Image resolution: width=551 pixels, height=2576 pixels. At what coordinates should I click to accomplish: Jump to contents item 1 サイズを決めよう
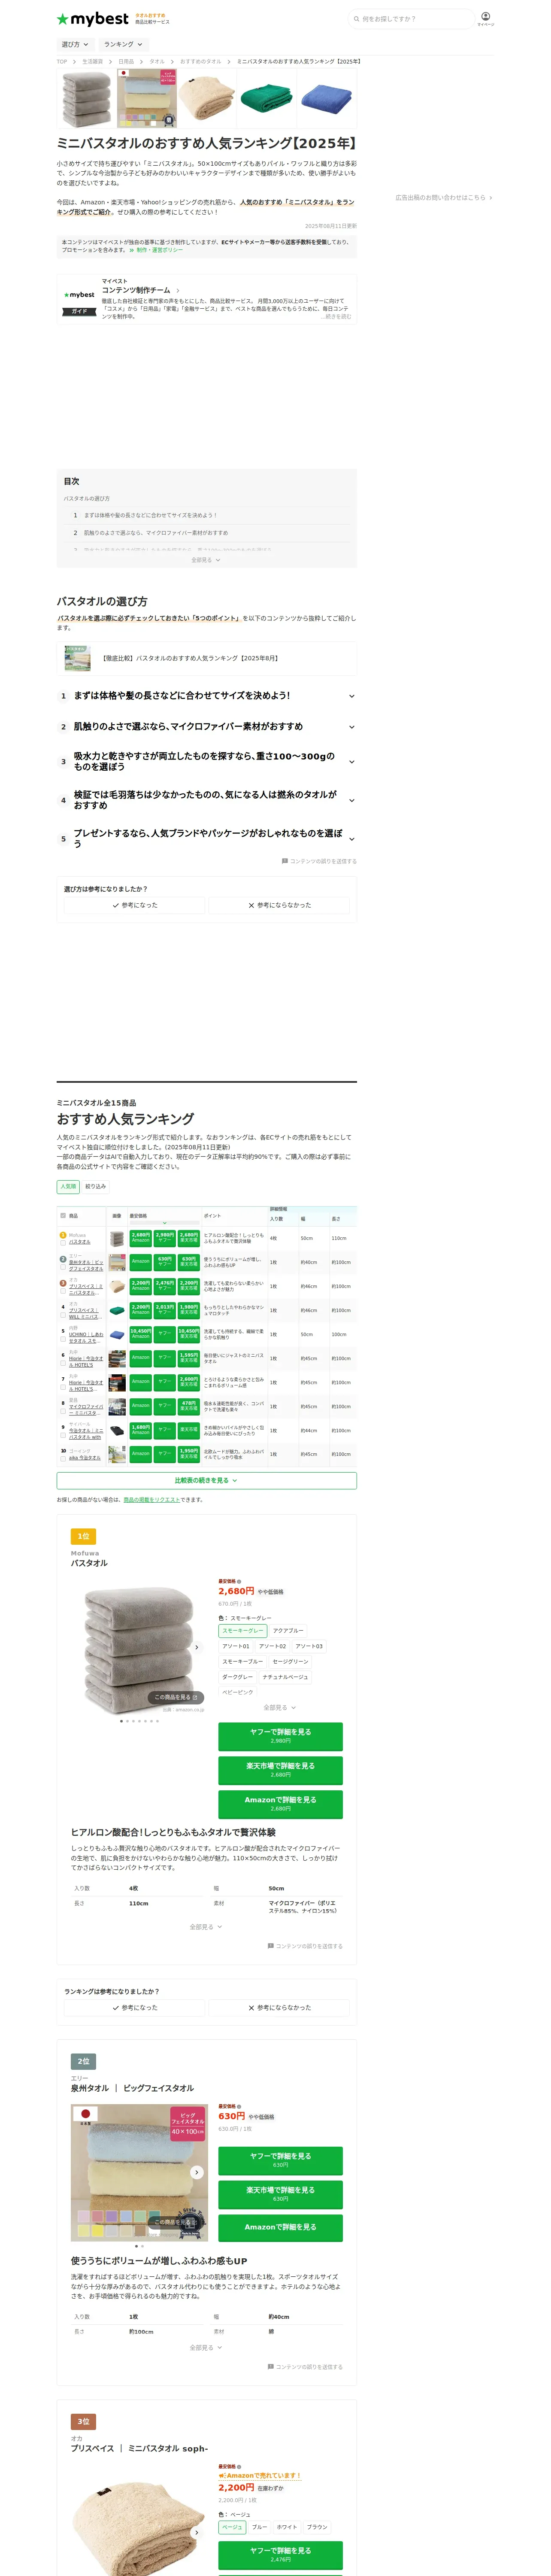tap(150, 515)
